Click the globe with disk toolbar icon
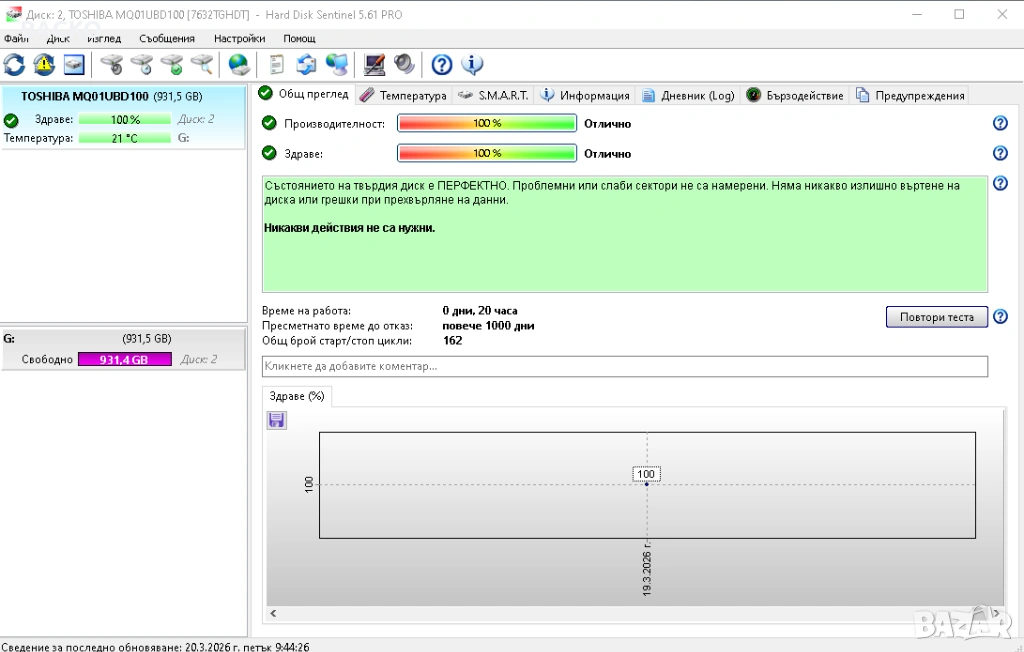The image size is (1024, 652). click(239, 65)
